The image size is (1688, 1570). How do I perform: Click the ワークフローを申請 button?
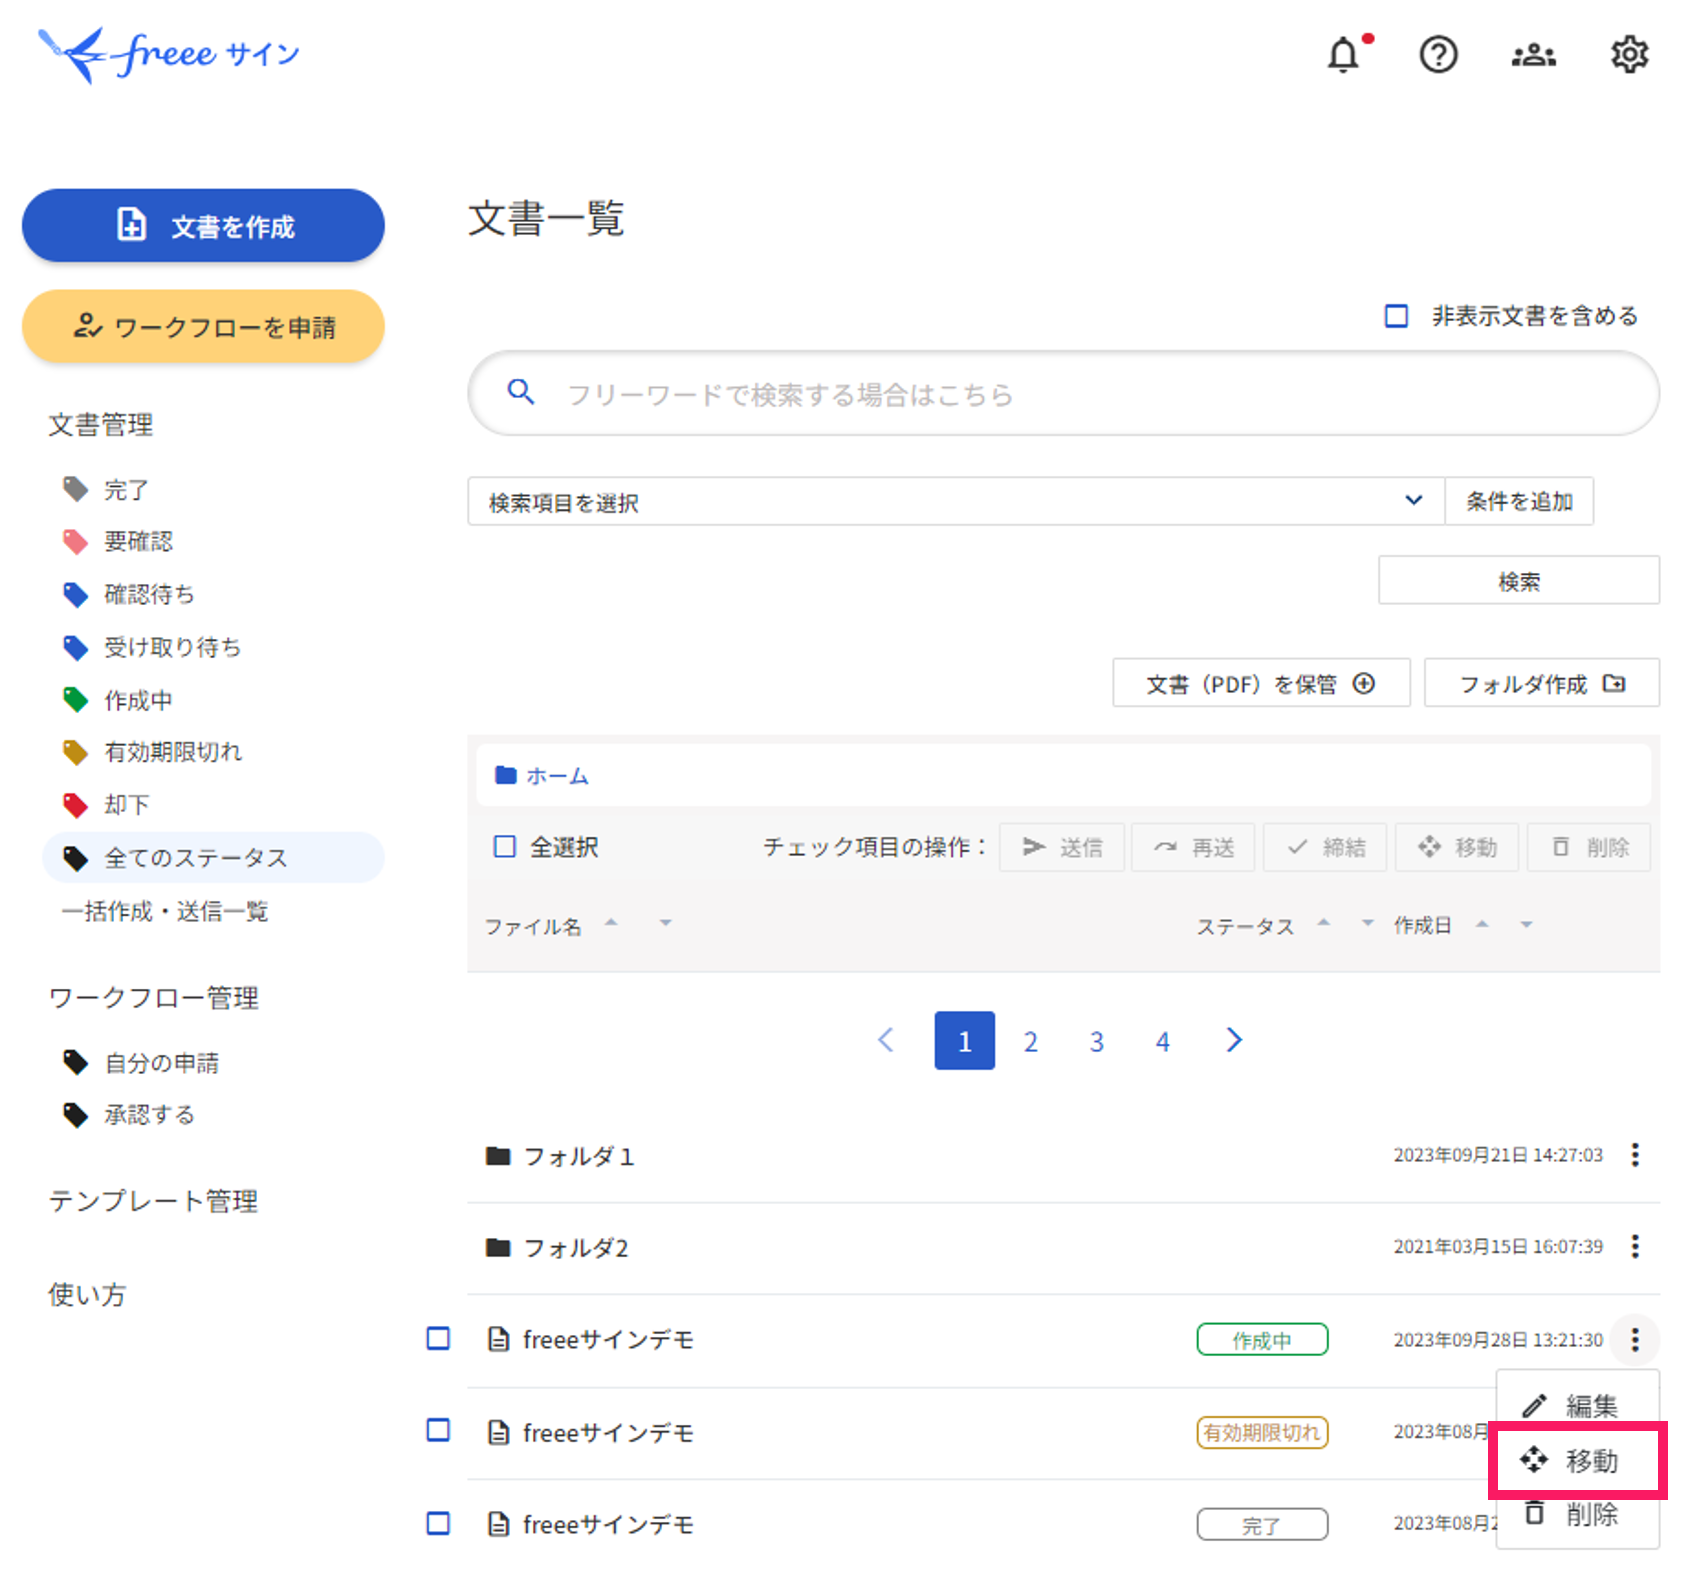tap(203, 326)
